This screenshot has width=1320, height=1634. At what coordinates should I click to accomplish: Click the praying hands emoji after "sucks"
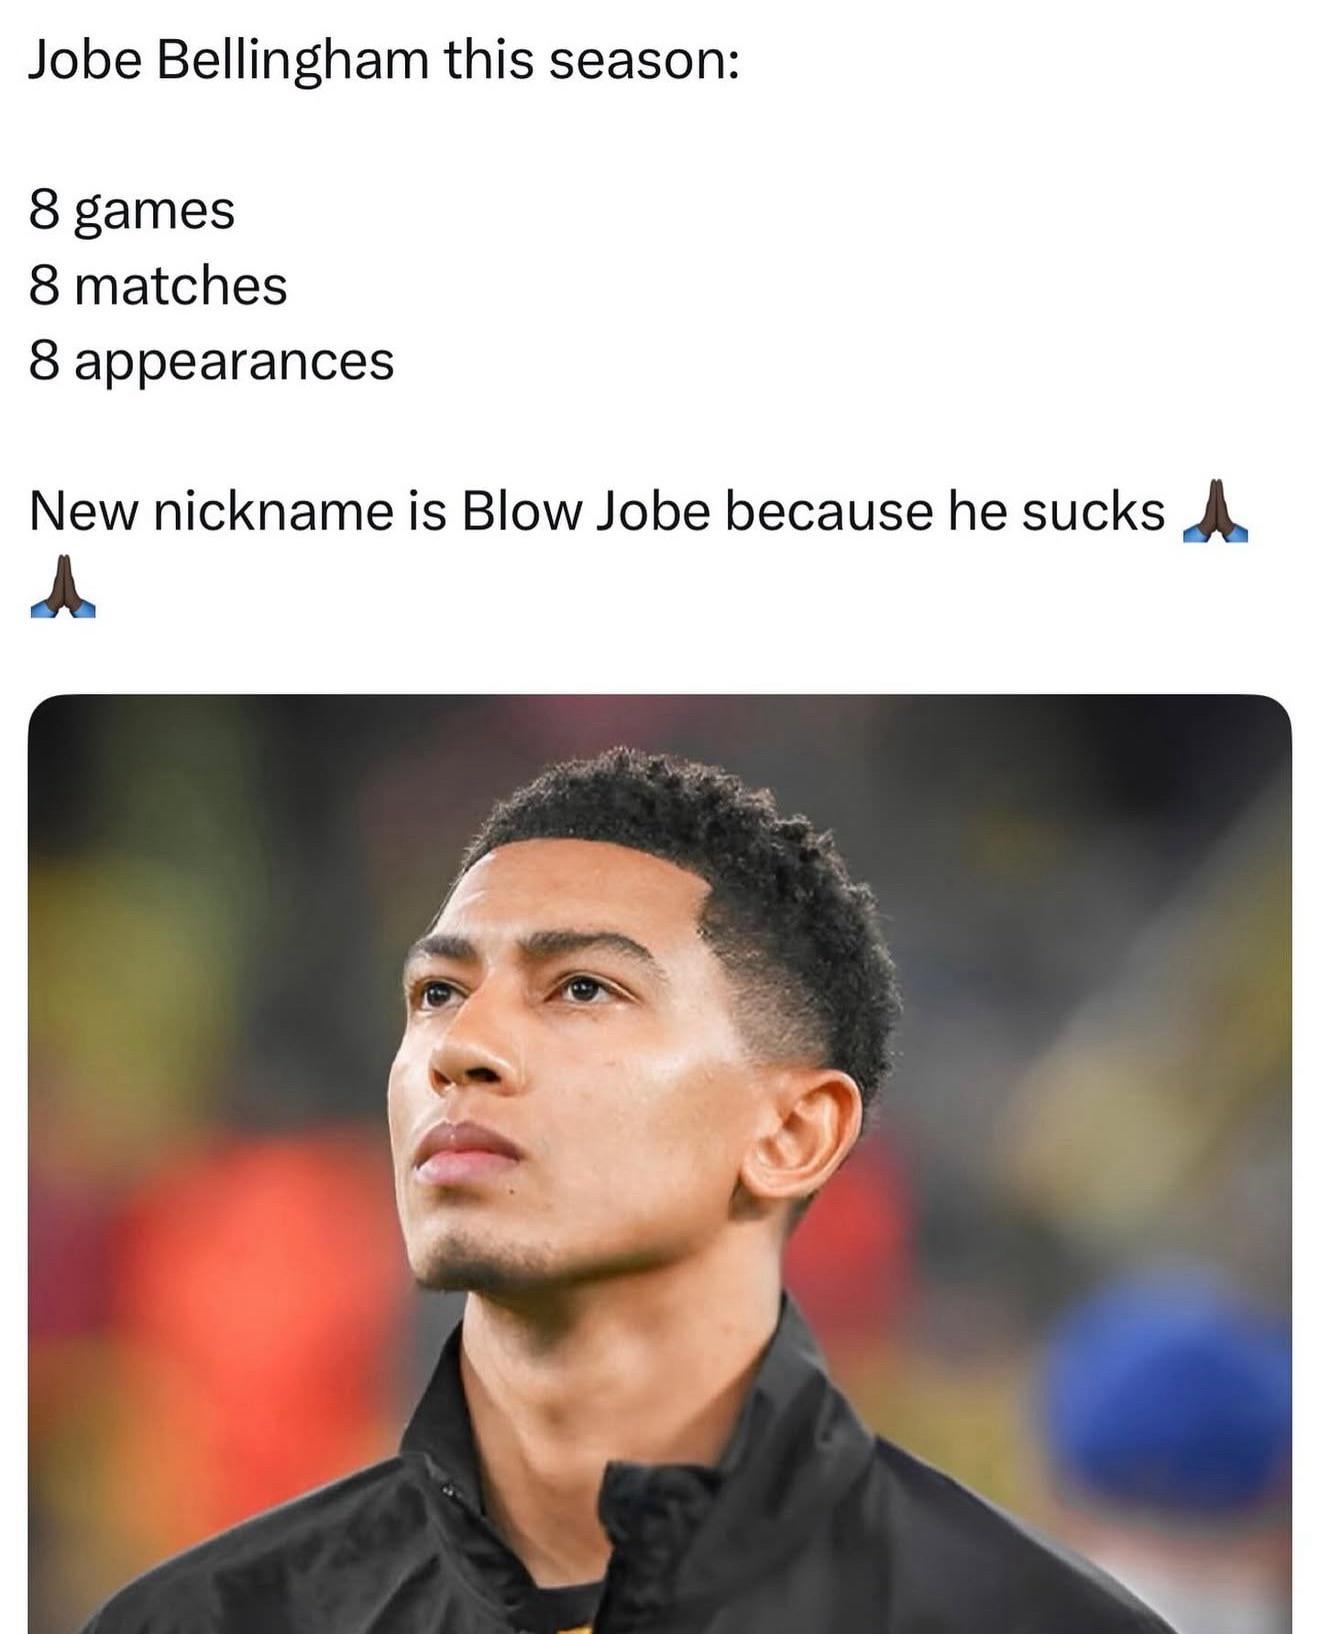(1215, 511)
